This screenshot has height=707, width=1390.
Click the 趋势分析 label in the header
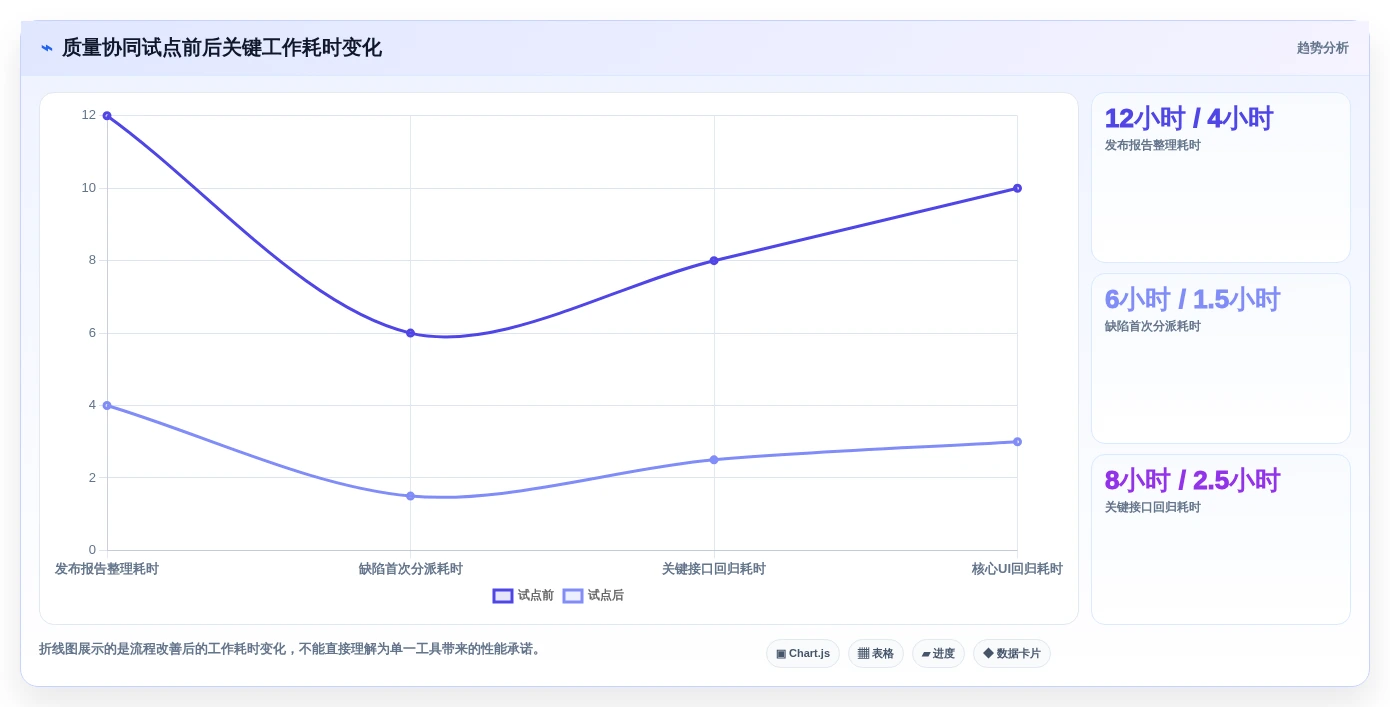[x=1322, y=48]
